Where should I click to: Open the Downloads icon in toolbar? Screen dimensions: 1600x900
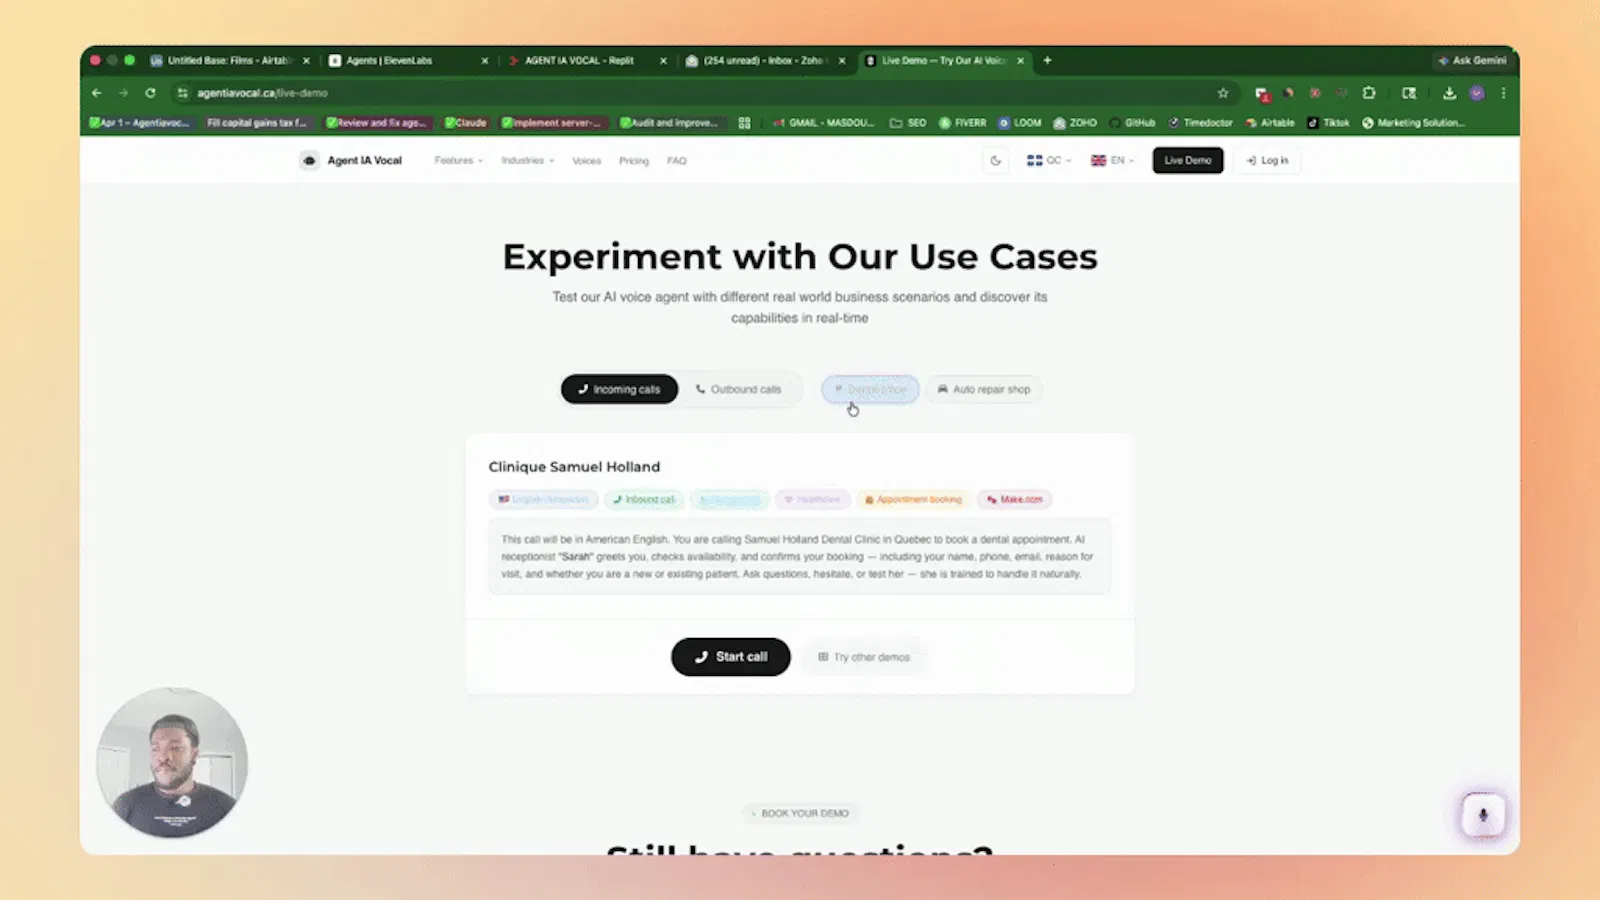(1449, 93)
